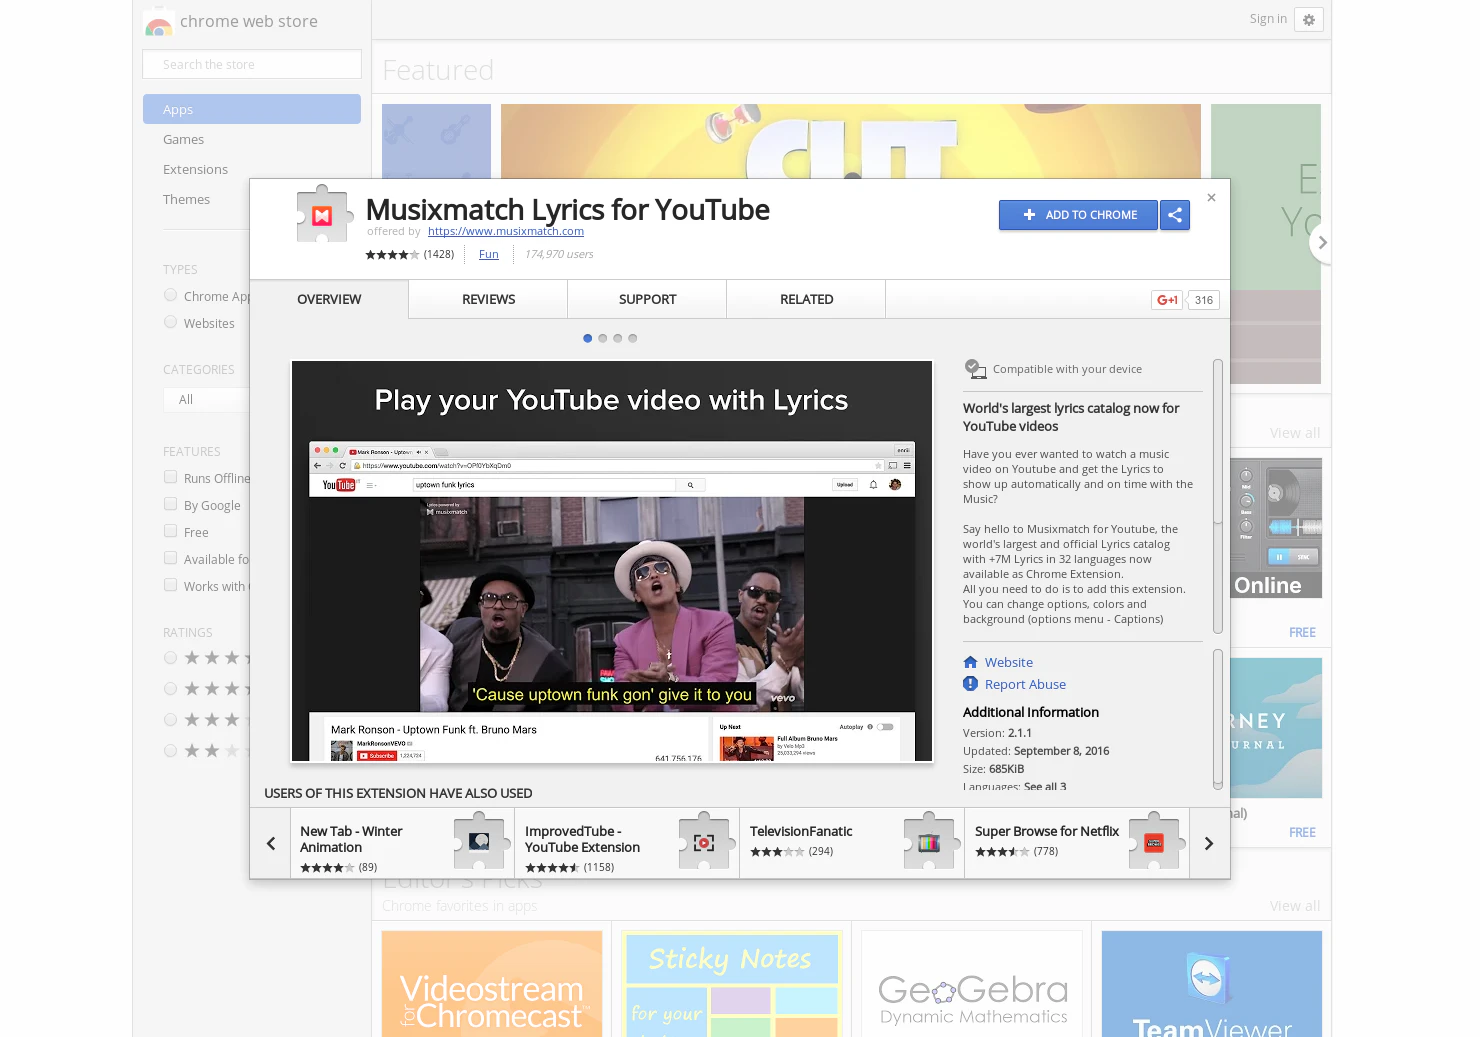This screenshot has height=1037, width=1480.
Task: Open the All categories dropdown
Action: [x=206, y=400]
